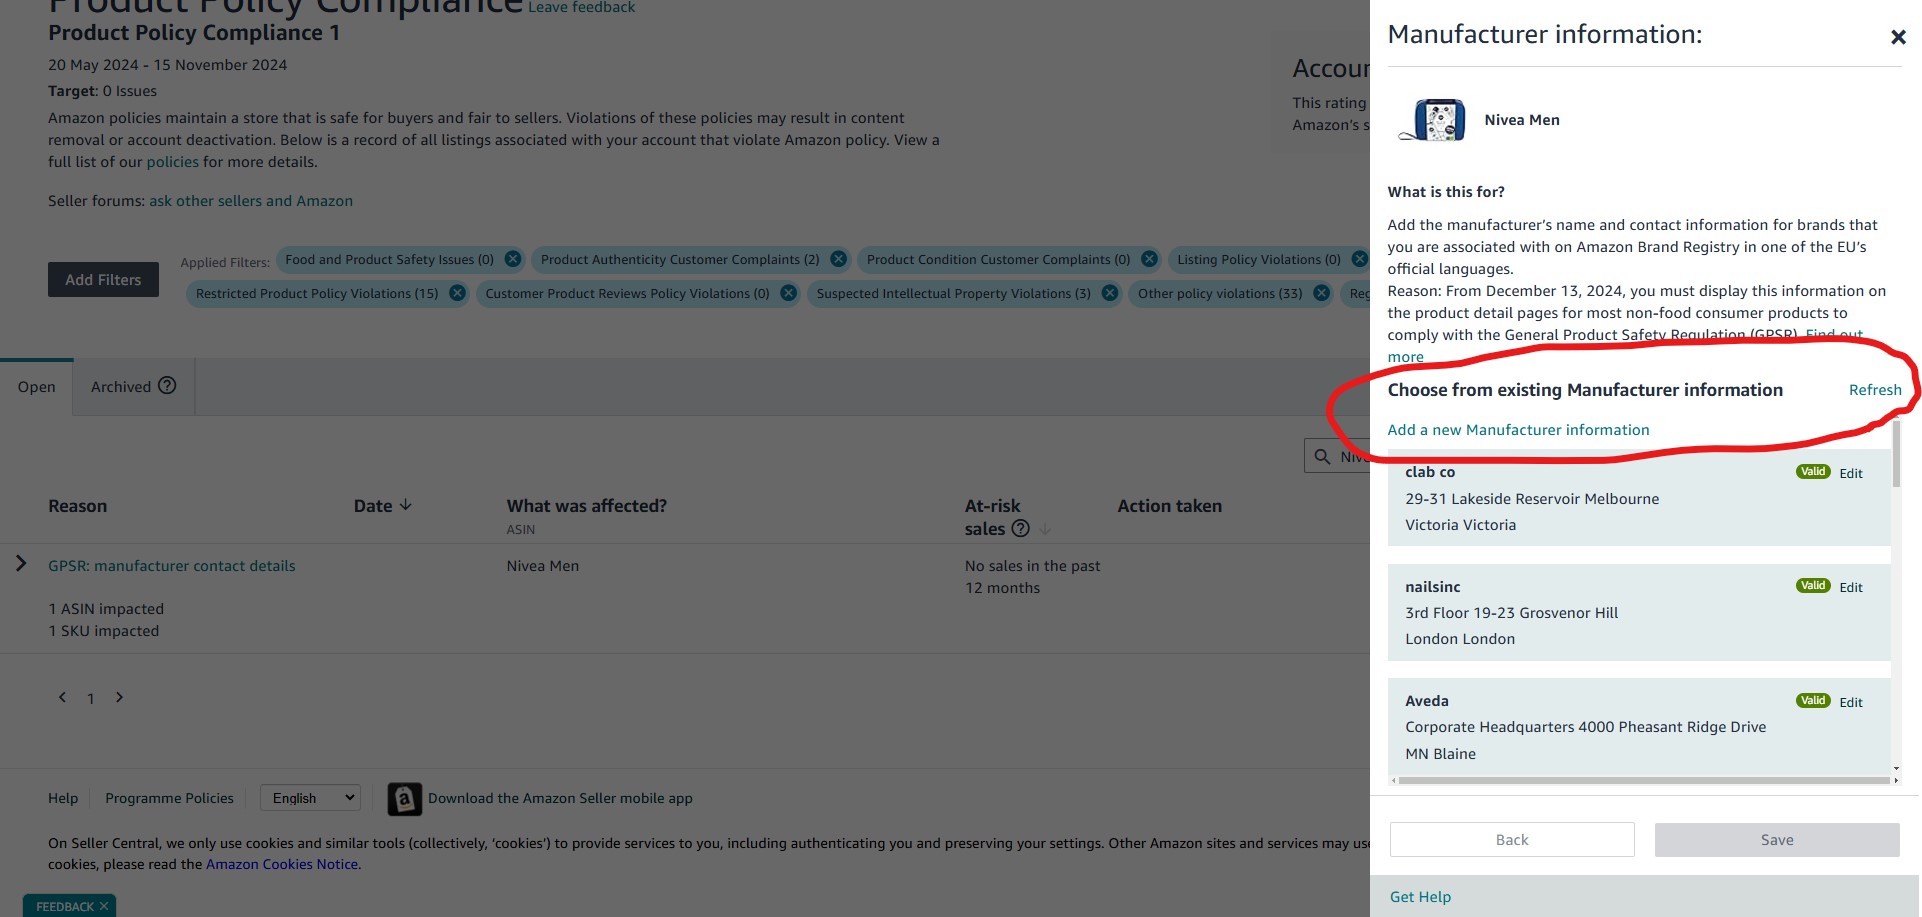Viewport: 1922px width, 917px height.
Task: Remove Product Authenticity Customer Complaints filter
Action: click(838, 259)
